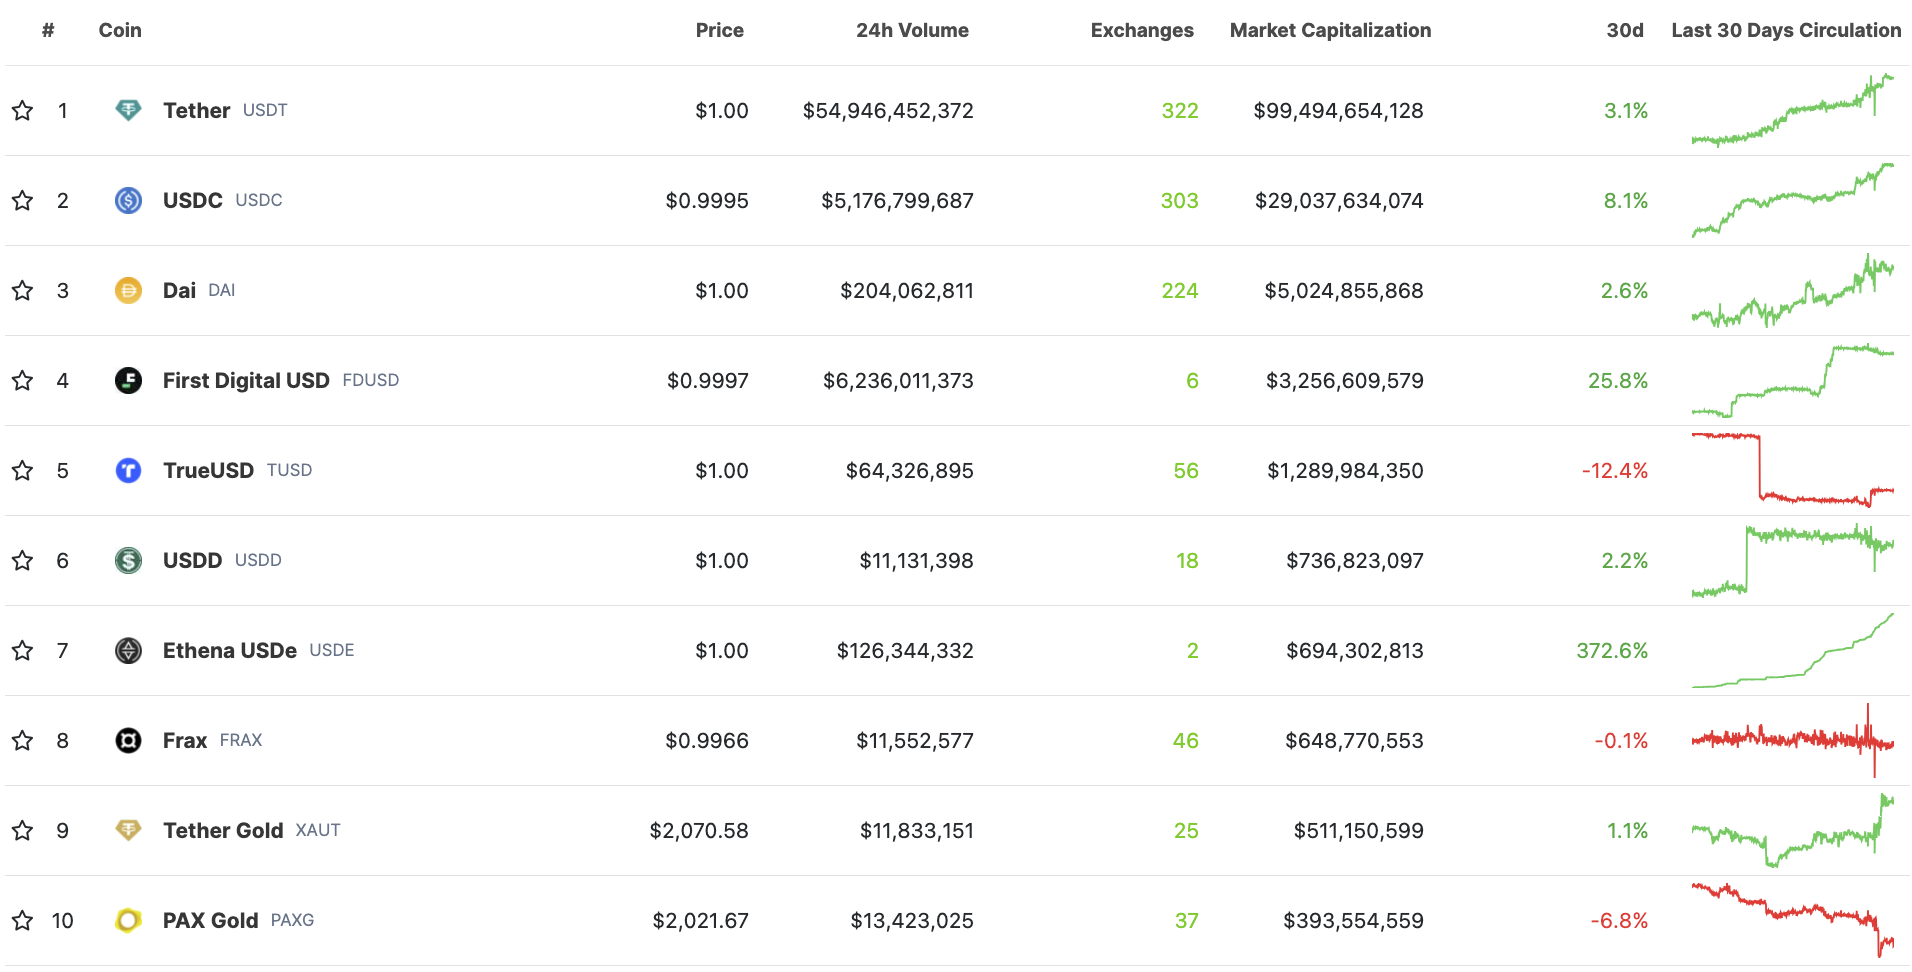Star the Dai row

[22, 290]
